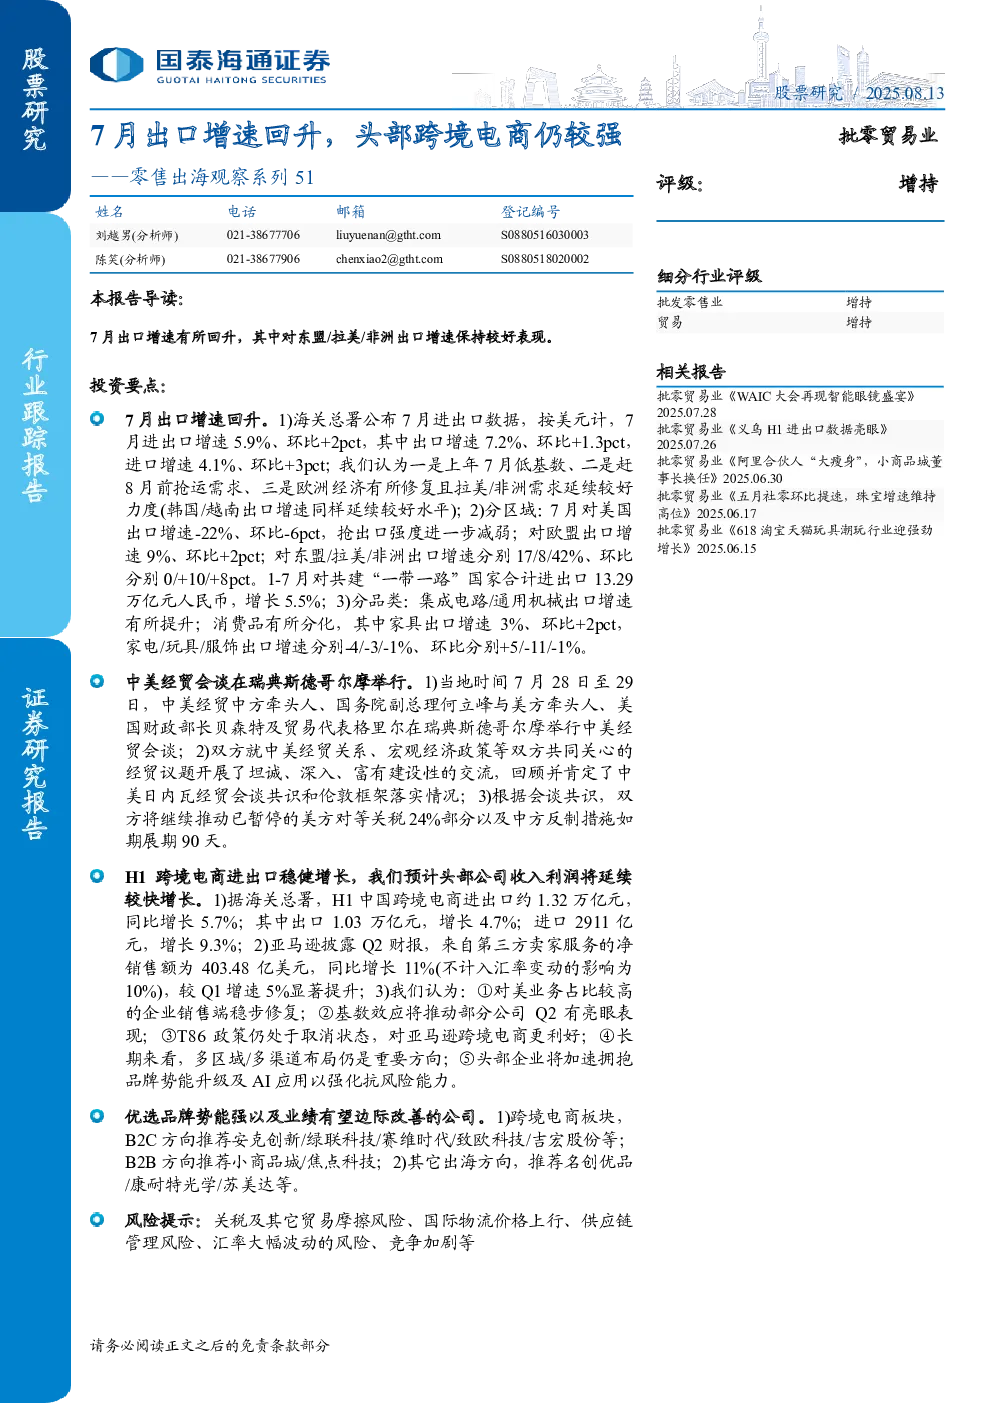Click the 细分行业评级 heading
Screen dimensions: 992x1403
point(709,276)
